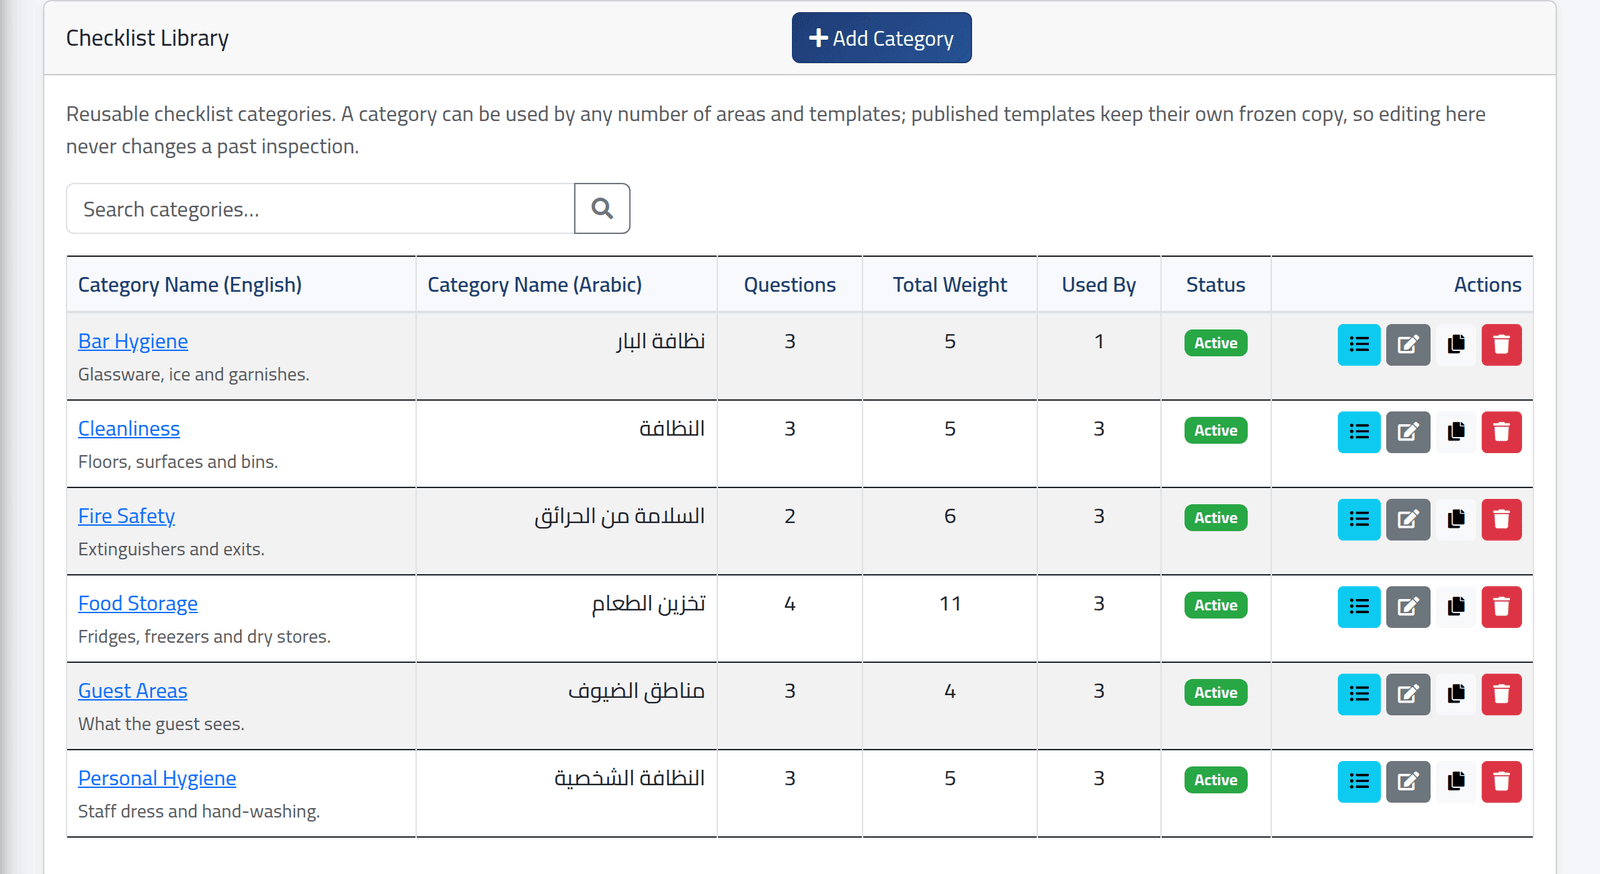Open the Cleanliness category link
Image resolution: width=1600 pixels, height=874 pixels.
coord(129,428)
